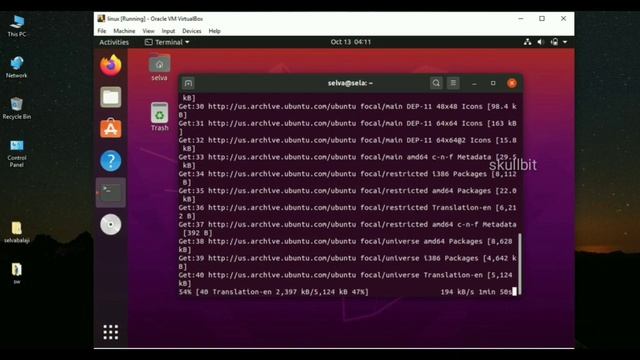Minimize the VirtualBox window

(521, 19)
